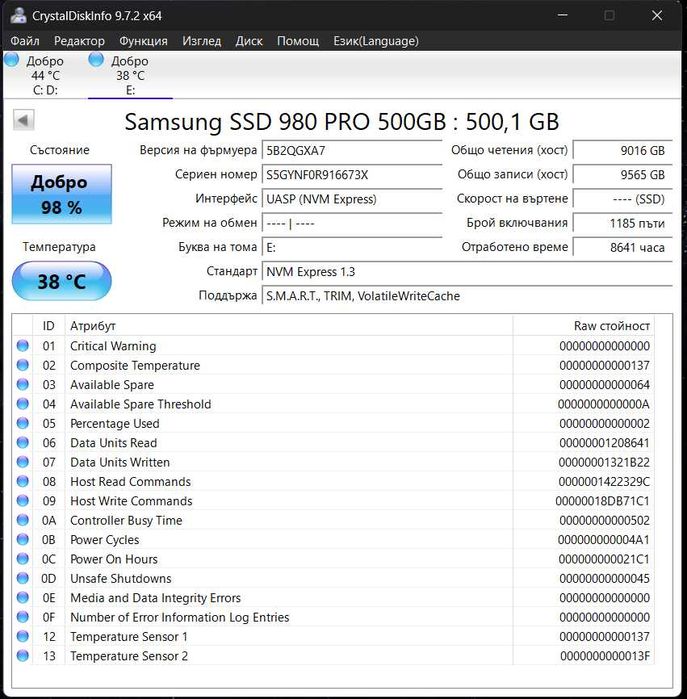Select the Composite Temperature attribute text
The height and width of the screenshot is (699, 687).
[x=135, y=366]
